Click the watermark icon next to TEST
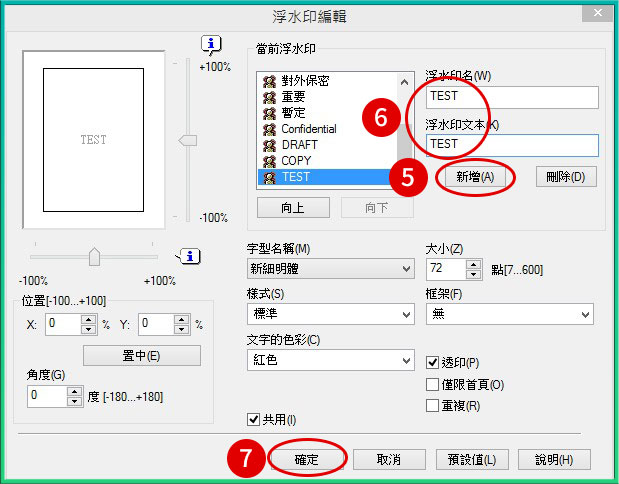 point(269,177)
